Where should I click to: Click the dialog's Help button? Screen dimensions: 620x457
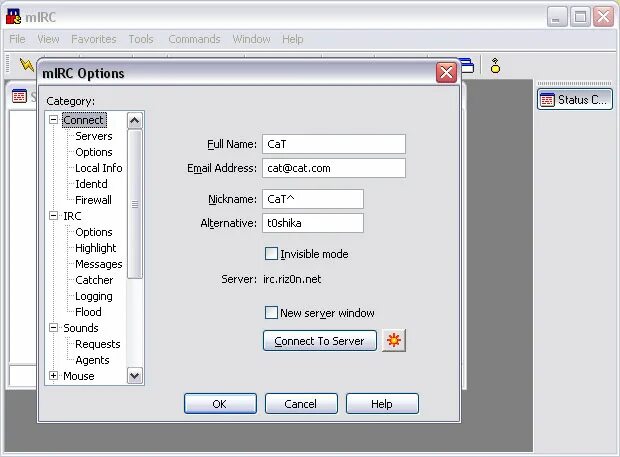coord(382,404)
